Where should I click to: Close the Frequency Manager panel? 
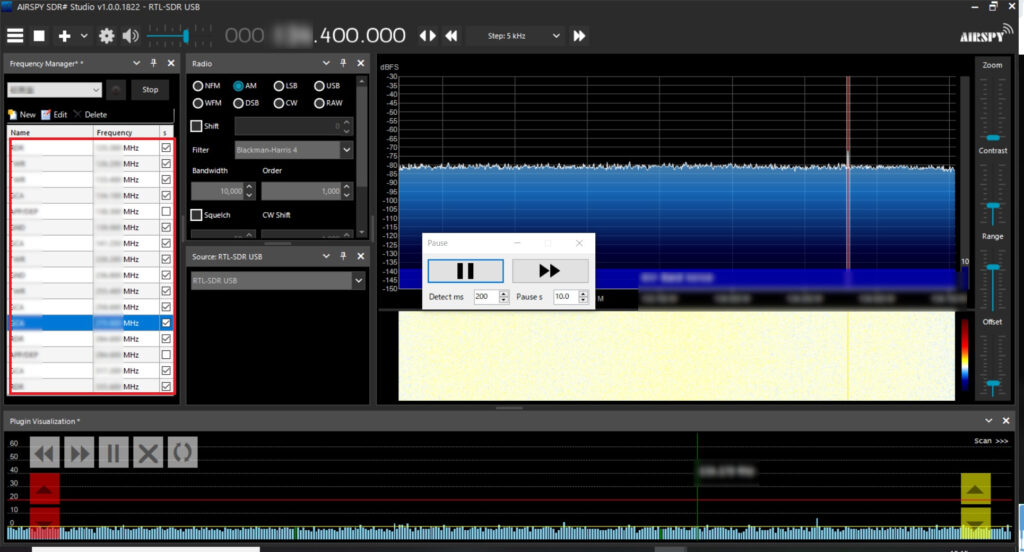(171, 63)
